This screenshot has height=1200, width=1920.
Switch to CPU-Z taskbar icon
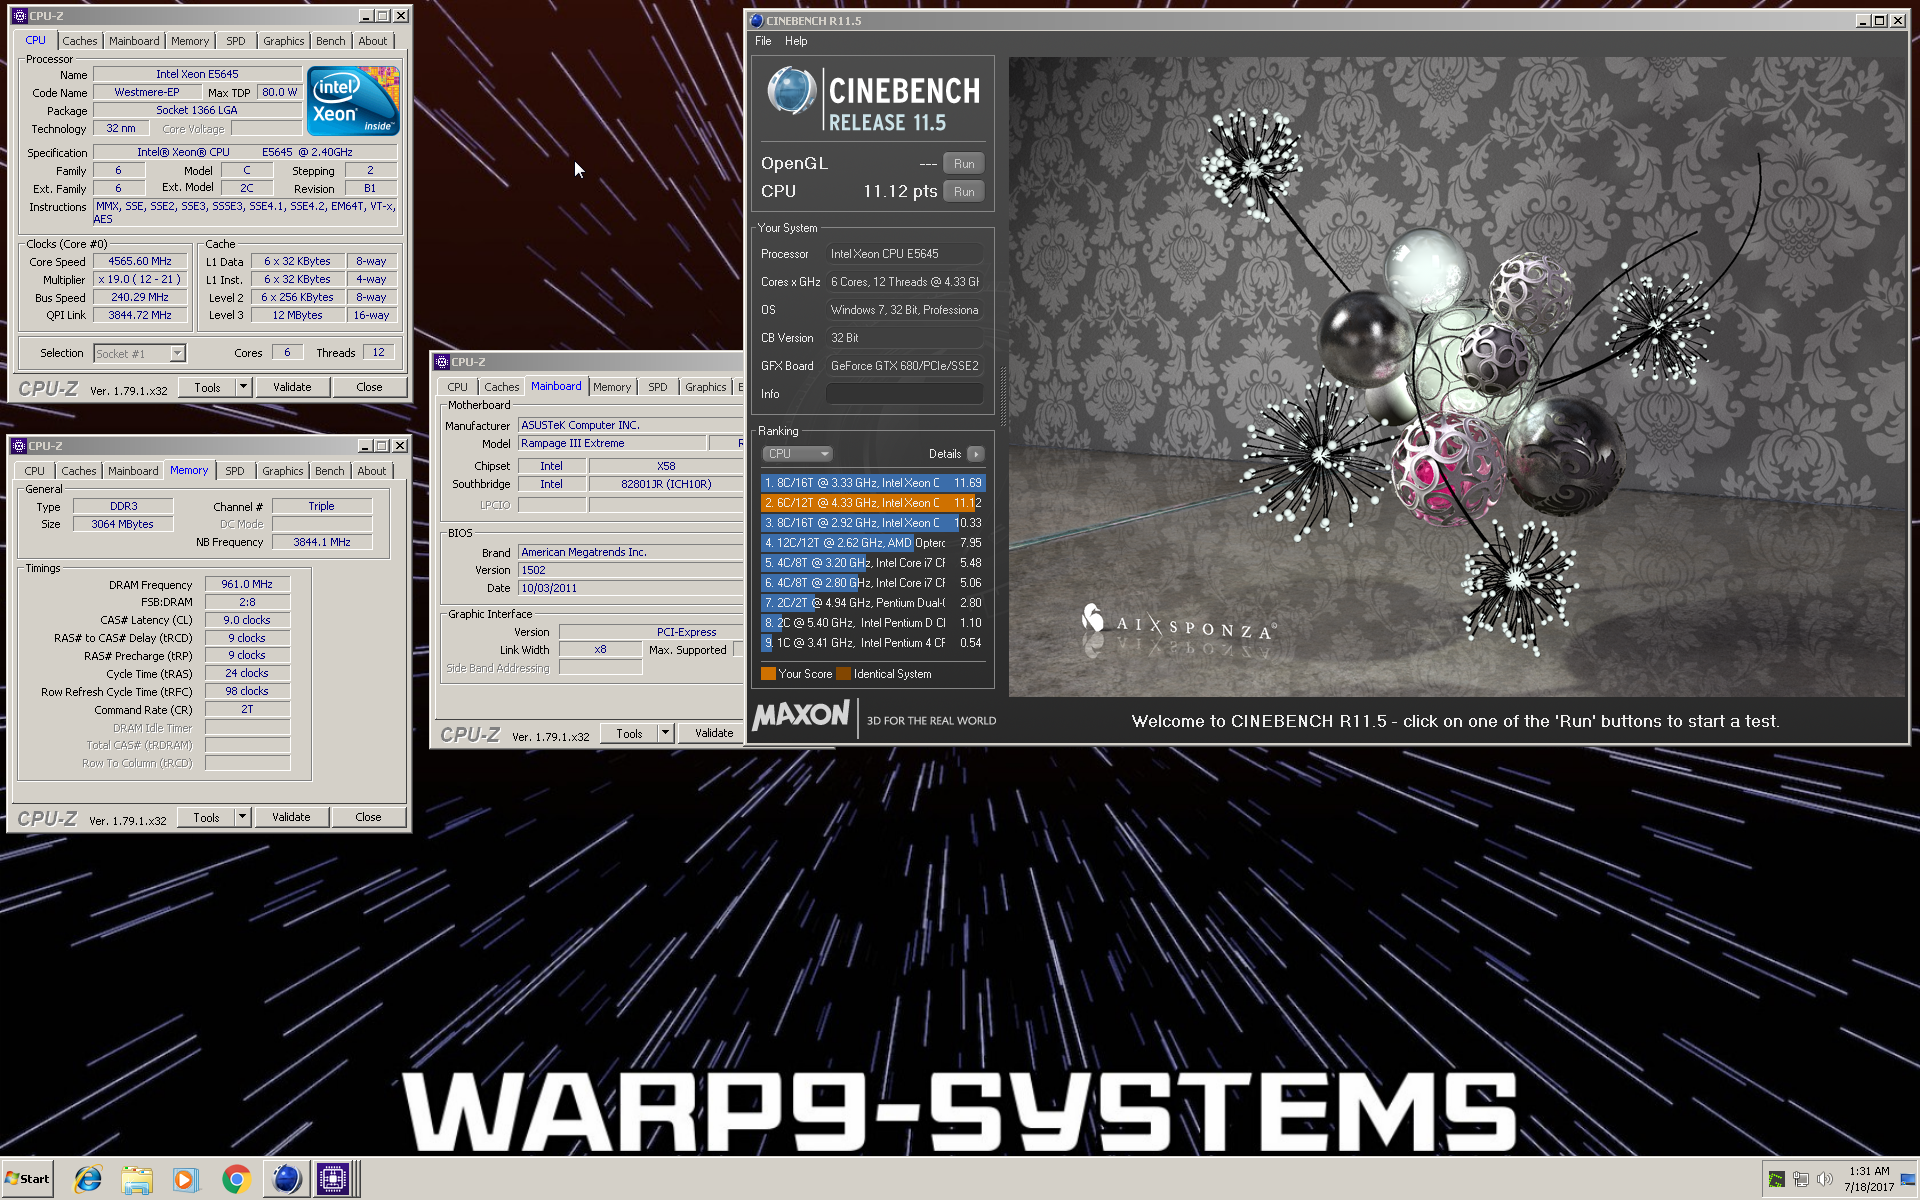pyautogui.click(x=333, y=1179)
